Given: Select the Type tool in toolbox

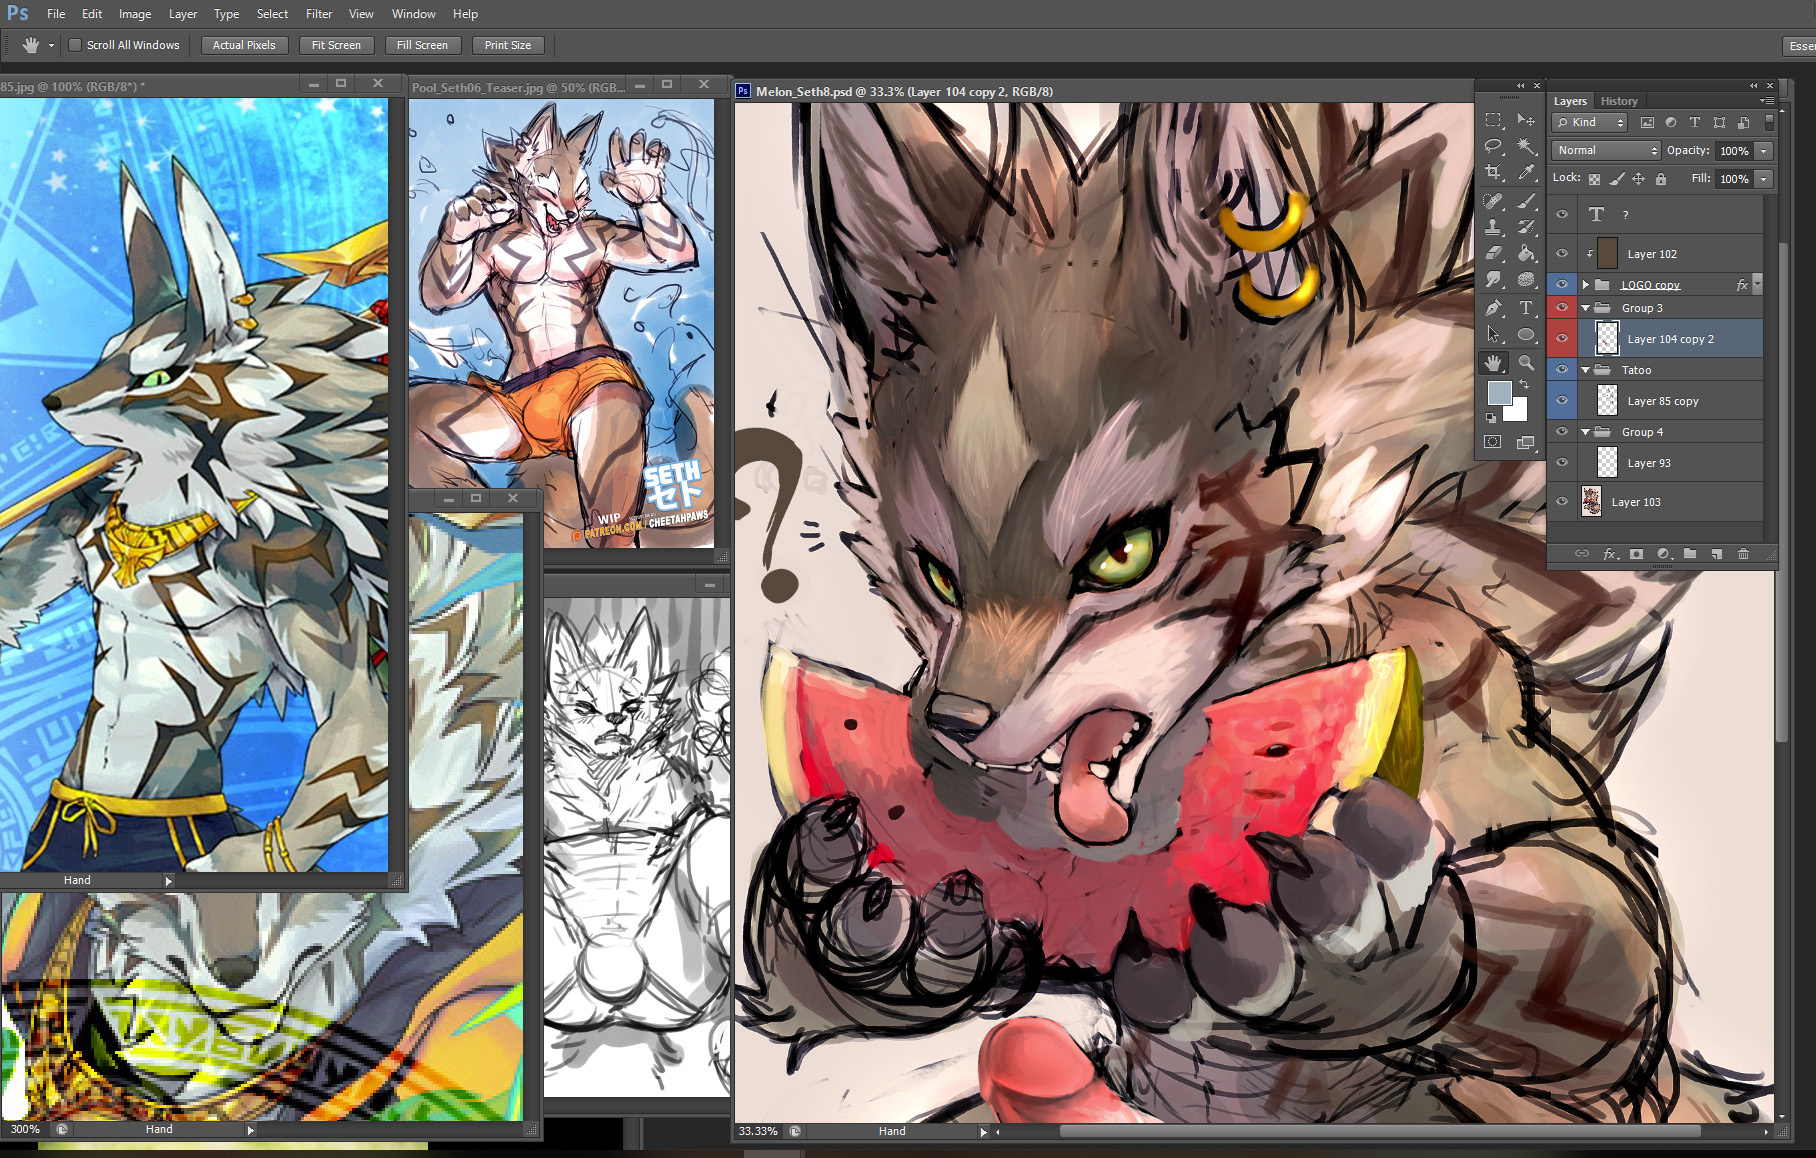Looking at the screenshot, I should [1526, 308].
